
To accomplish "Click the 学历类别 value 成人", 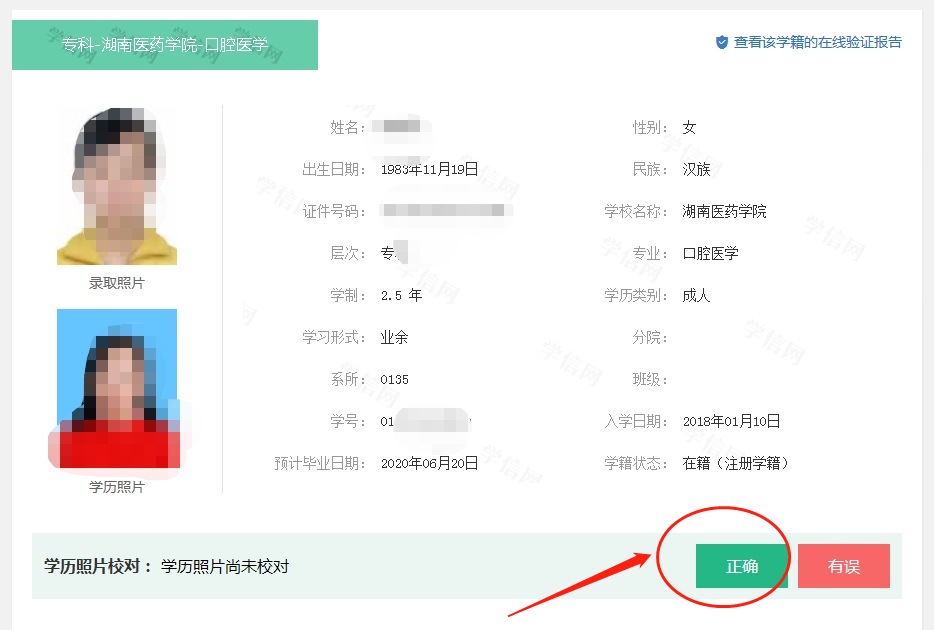I will coord(696,295).
